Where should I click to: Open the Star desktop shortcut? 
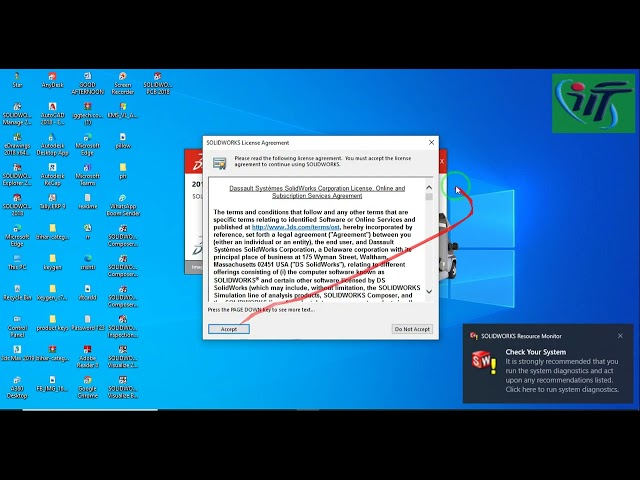[x=17, y=80]
